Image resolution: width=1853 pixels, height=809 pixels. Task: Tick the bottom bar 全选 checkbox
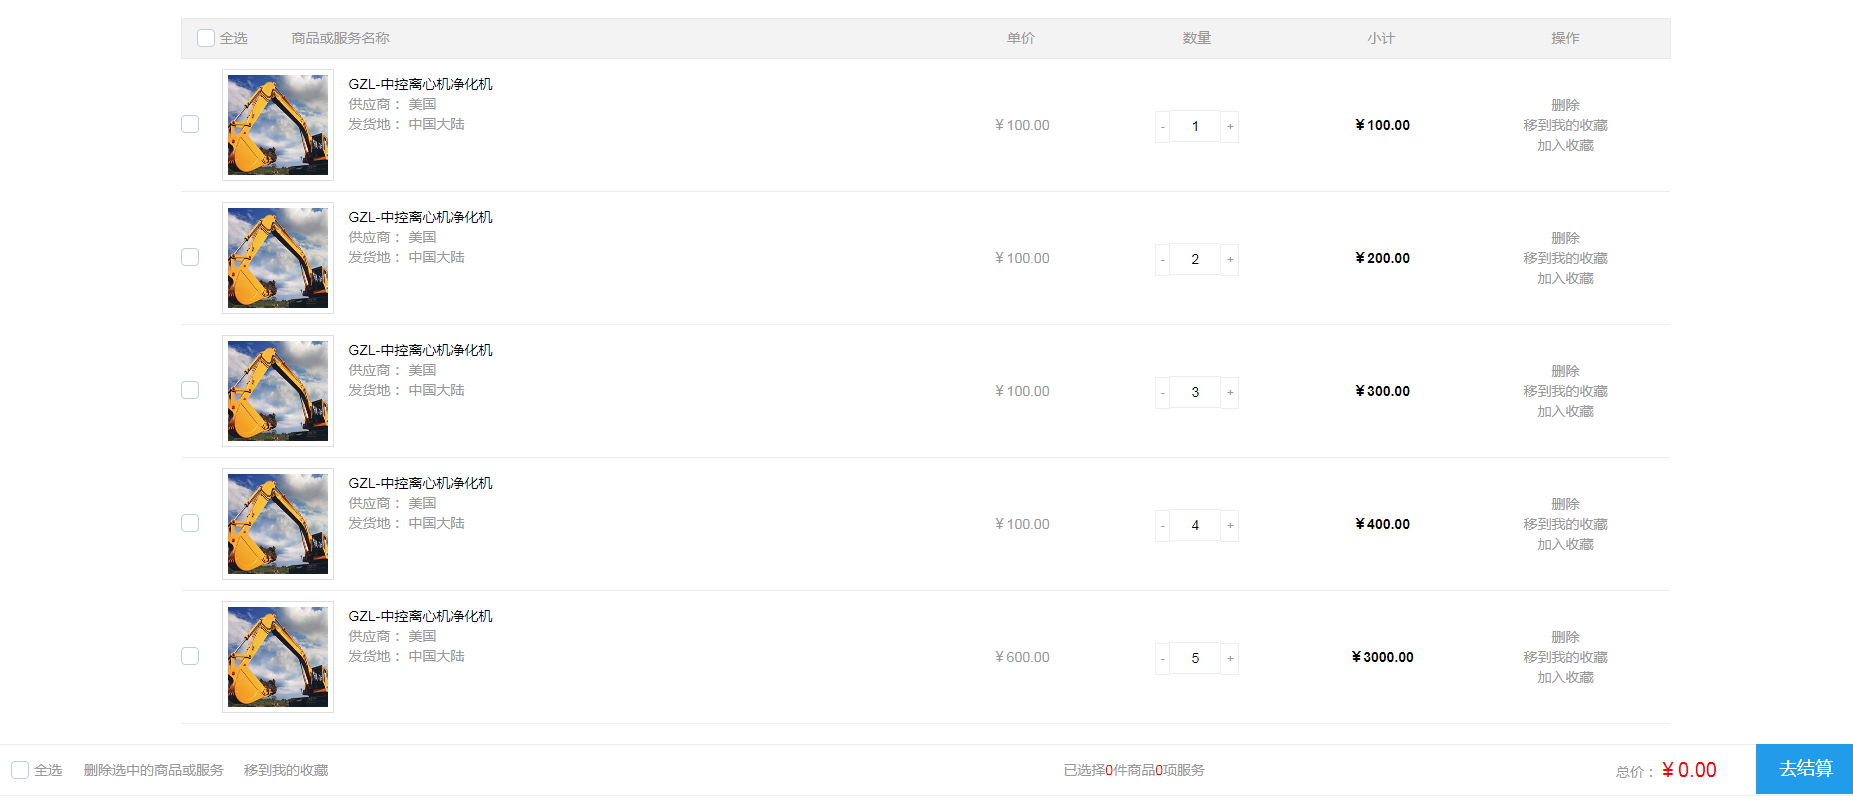(20, 770)
